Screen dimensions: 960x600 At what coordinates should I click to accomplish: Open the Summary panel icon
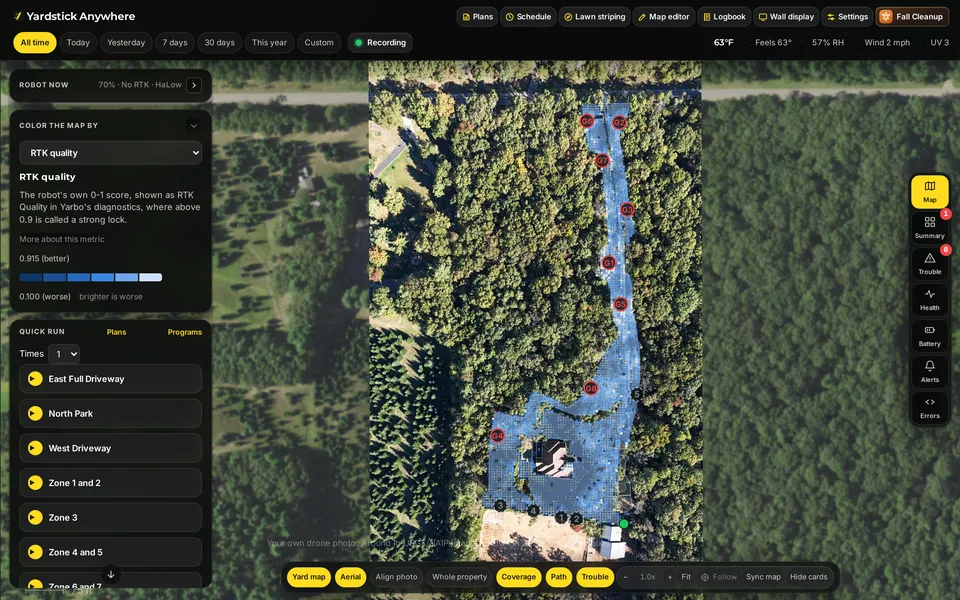coord(929,227)
